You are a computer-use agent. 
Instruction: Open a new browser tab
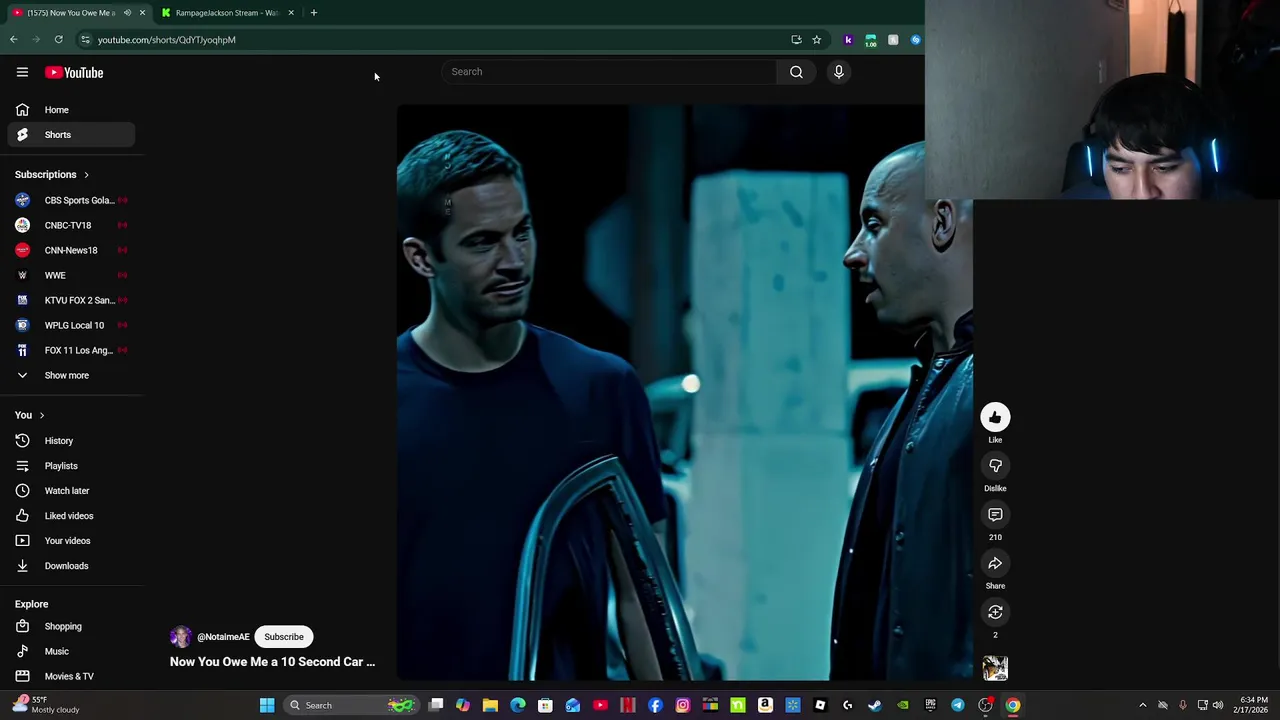click(x=314, y=13)
